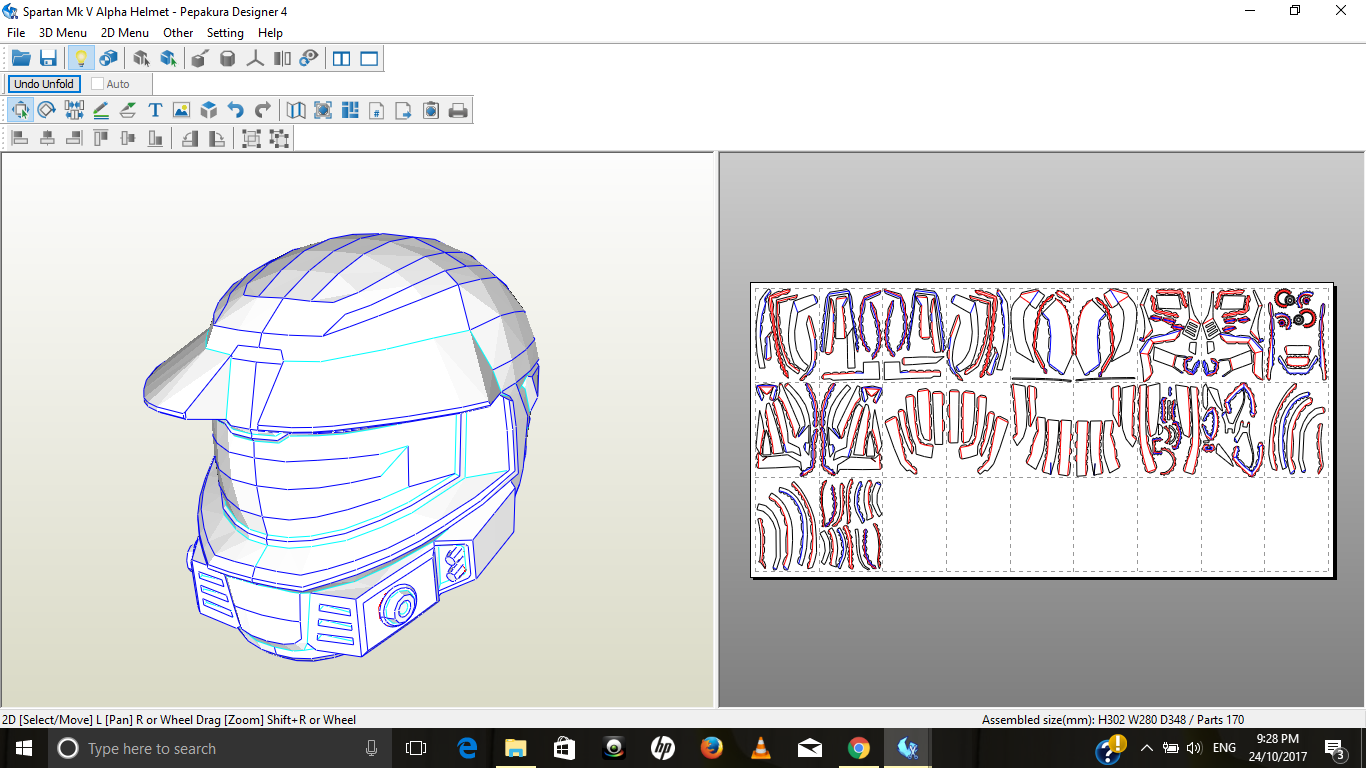The image size is (1366, 768).
Task: Open the taskbar volume speaker control
Action: click(x=1193, y=748)
